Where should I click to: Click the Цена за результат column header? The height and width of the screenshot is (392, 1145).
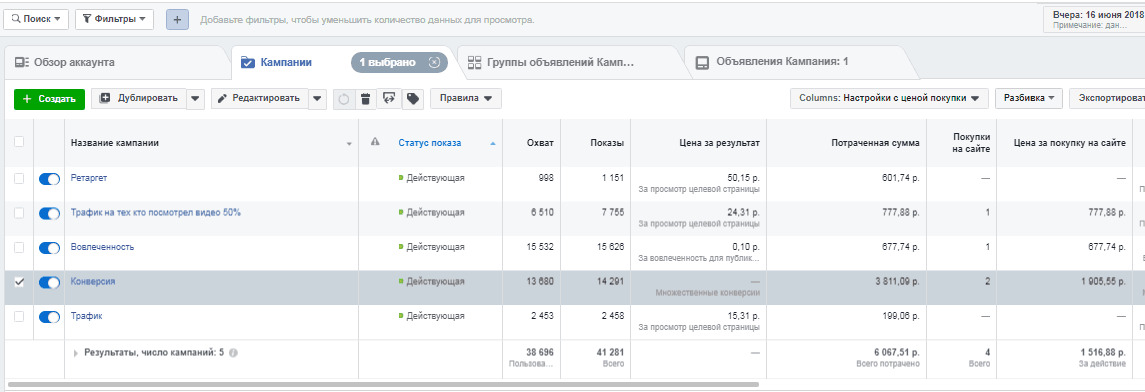pyautogui.click(x=719, y=143)
